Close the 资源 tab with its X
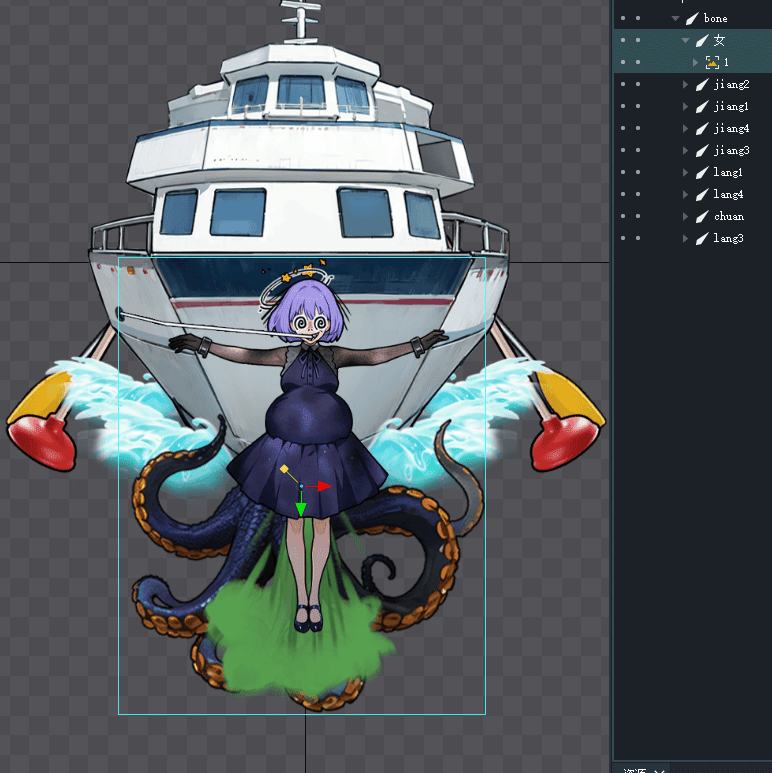This screenshot has height=773, width=772. click(659, 770)
